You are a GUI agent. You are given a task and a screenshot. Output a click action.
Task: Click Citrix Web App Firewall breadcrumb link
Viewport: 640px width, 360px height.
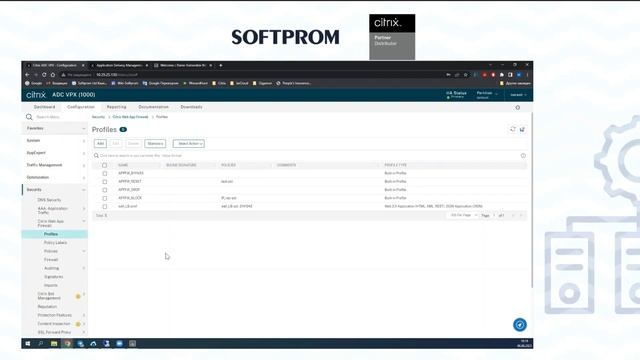point(130,117)
